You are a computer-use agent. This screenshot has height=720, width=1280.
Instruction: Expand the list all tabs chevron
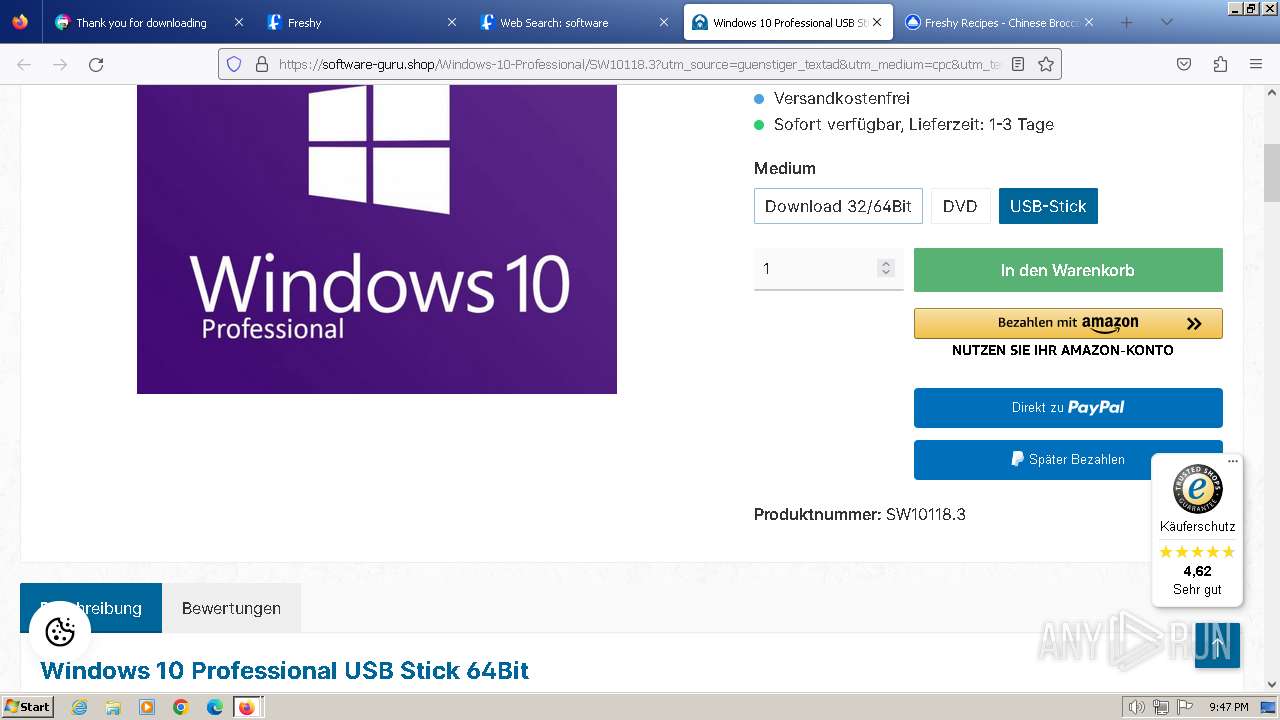1166,22
